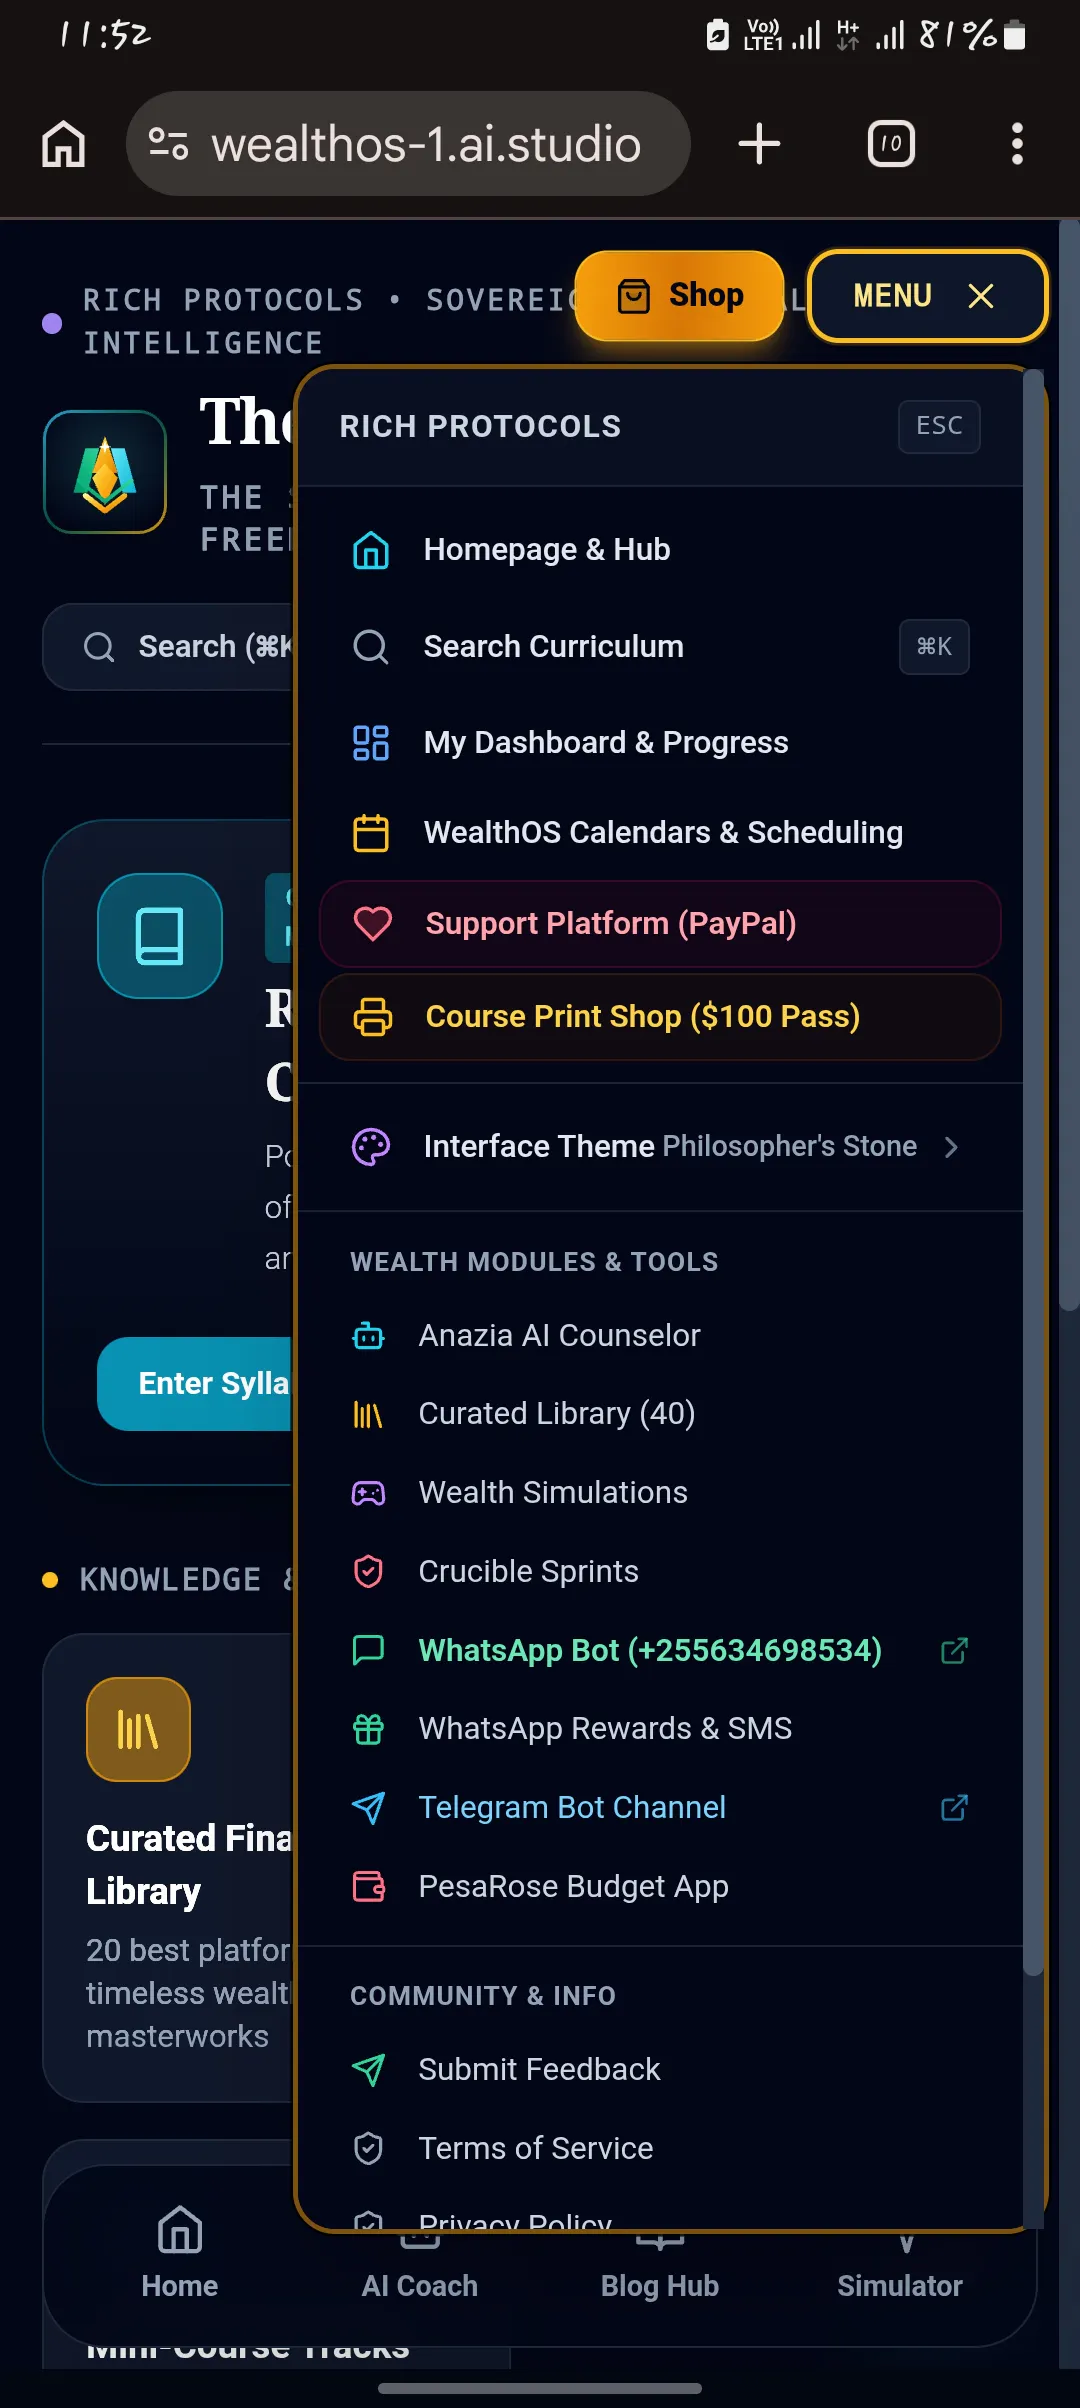Click the library books icon in the menu
This screenshot has width=1080, height=2408.
click(x=369, y=1415)
